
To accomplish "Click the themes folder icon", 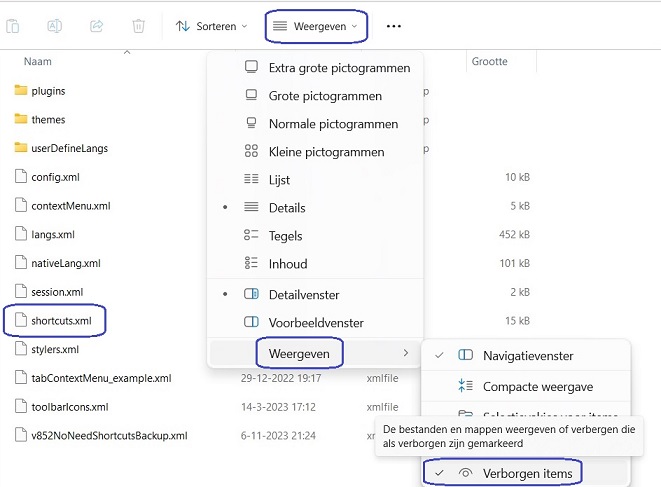I will point(22,120).
